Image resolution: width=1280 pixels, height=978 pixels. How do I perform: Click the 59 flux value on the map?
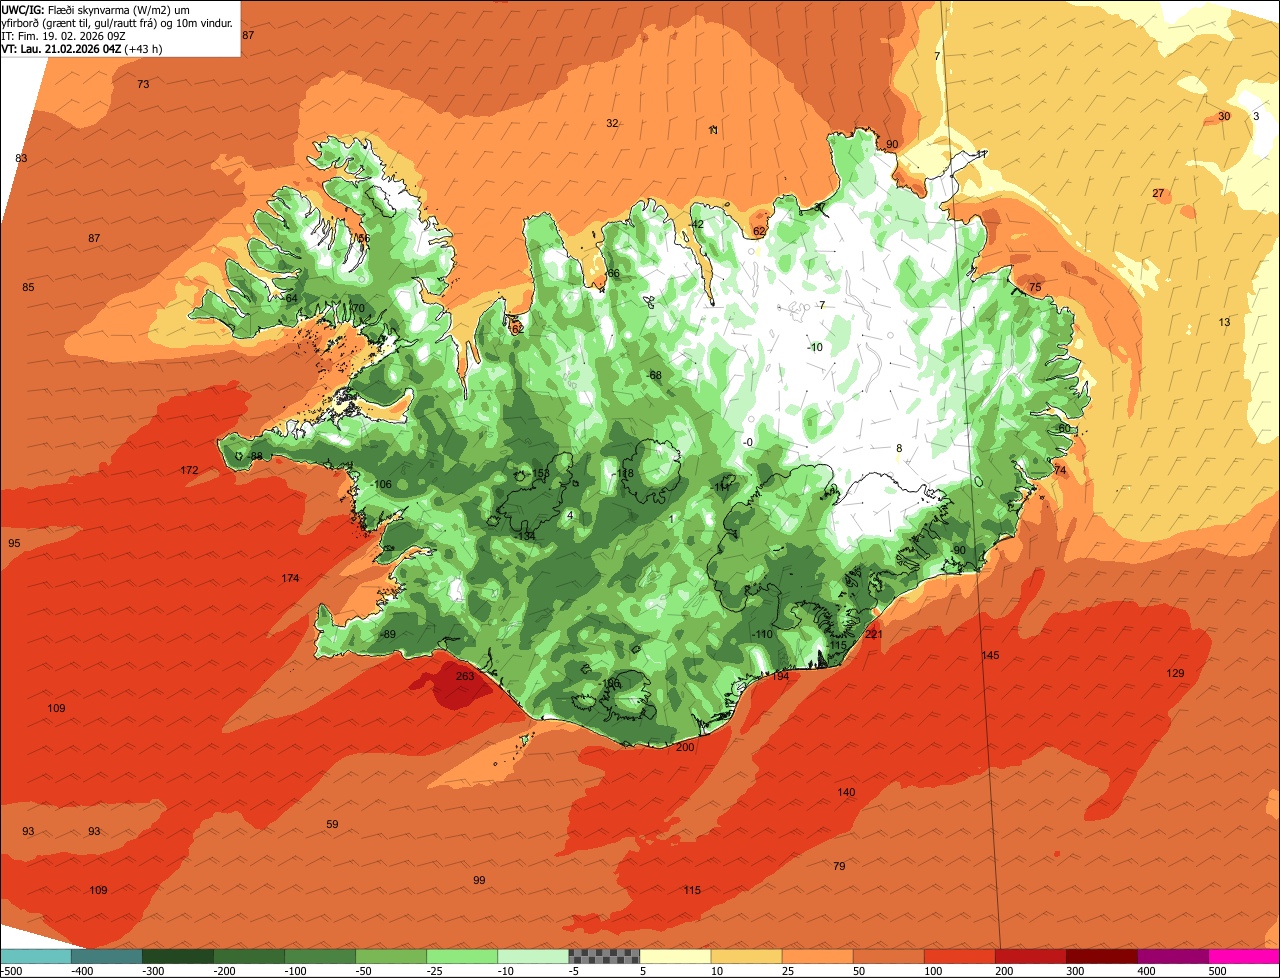(332, 824)
